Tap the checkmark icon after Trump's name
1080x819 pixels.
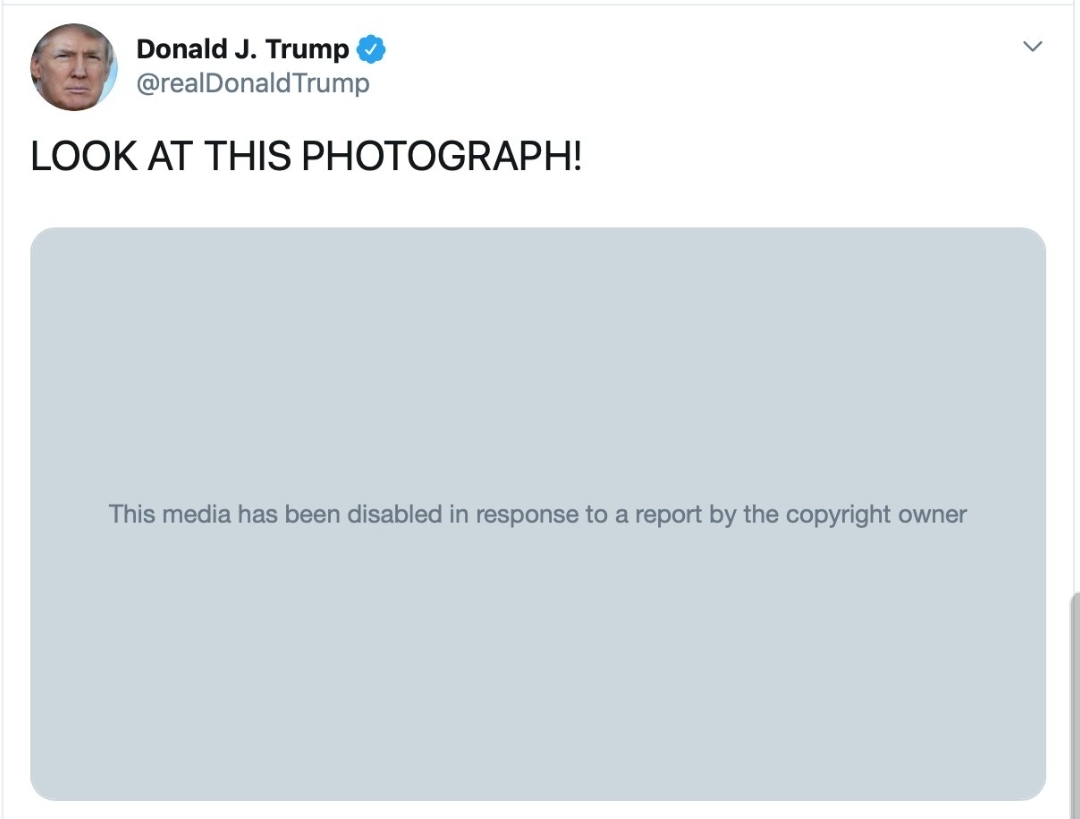click(x=372, y=48)
